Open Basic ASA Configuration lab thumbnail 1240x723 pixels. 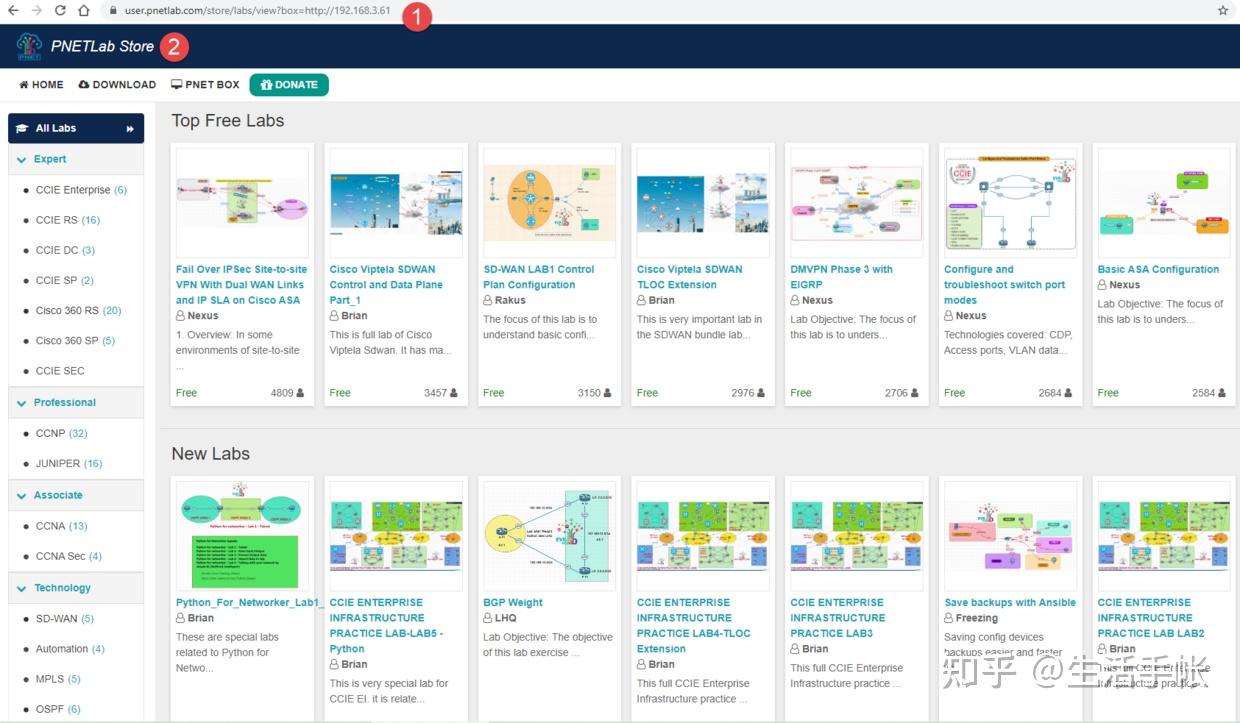[1164, 203]
